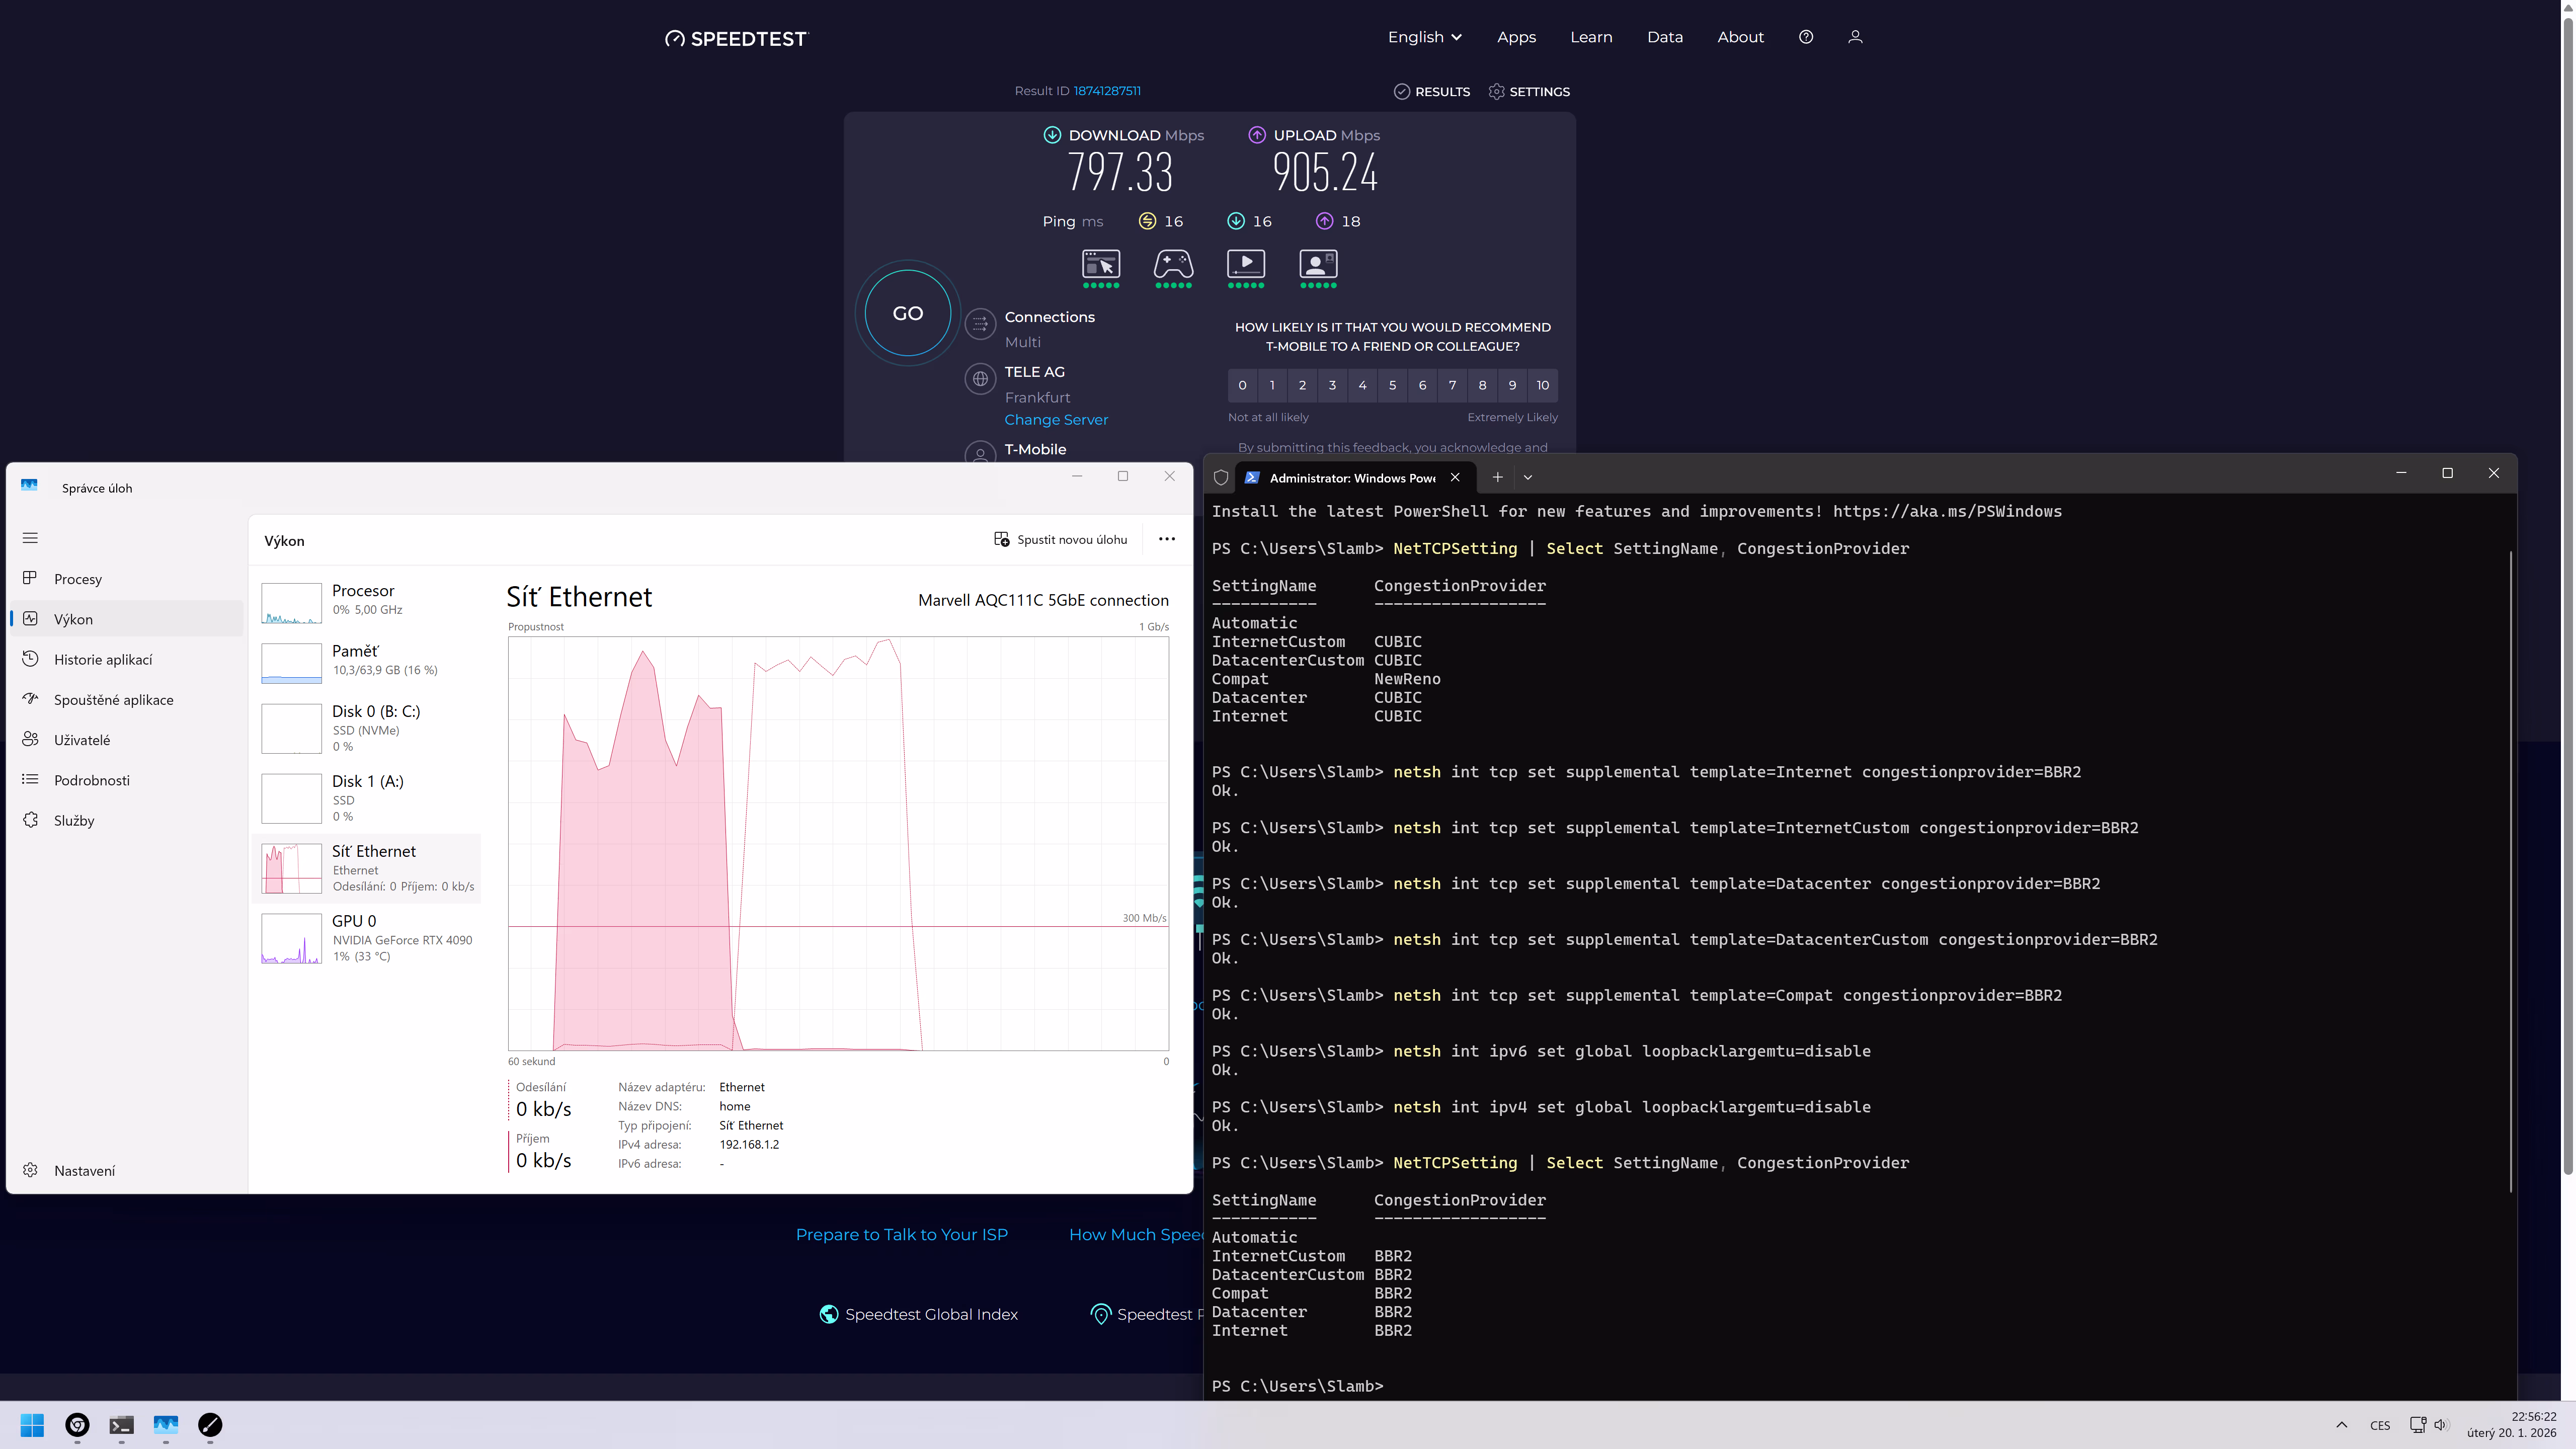Expand the English language dropdown
Viewport: 2576px width, 1449px height.
(1424, 37)
